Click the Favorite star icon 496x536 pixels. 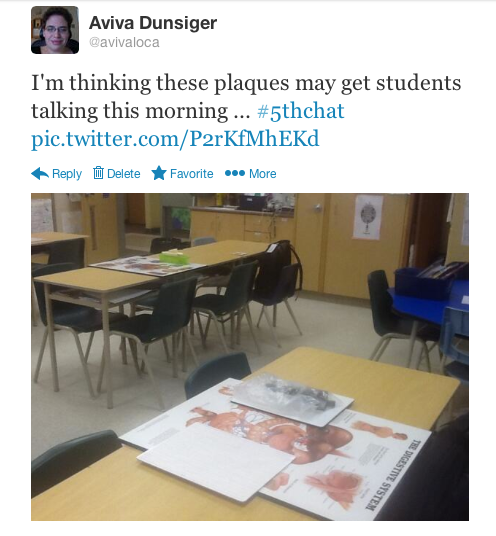[159, 173]
